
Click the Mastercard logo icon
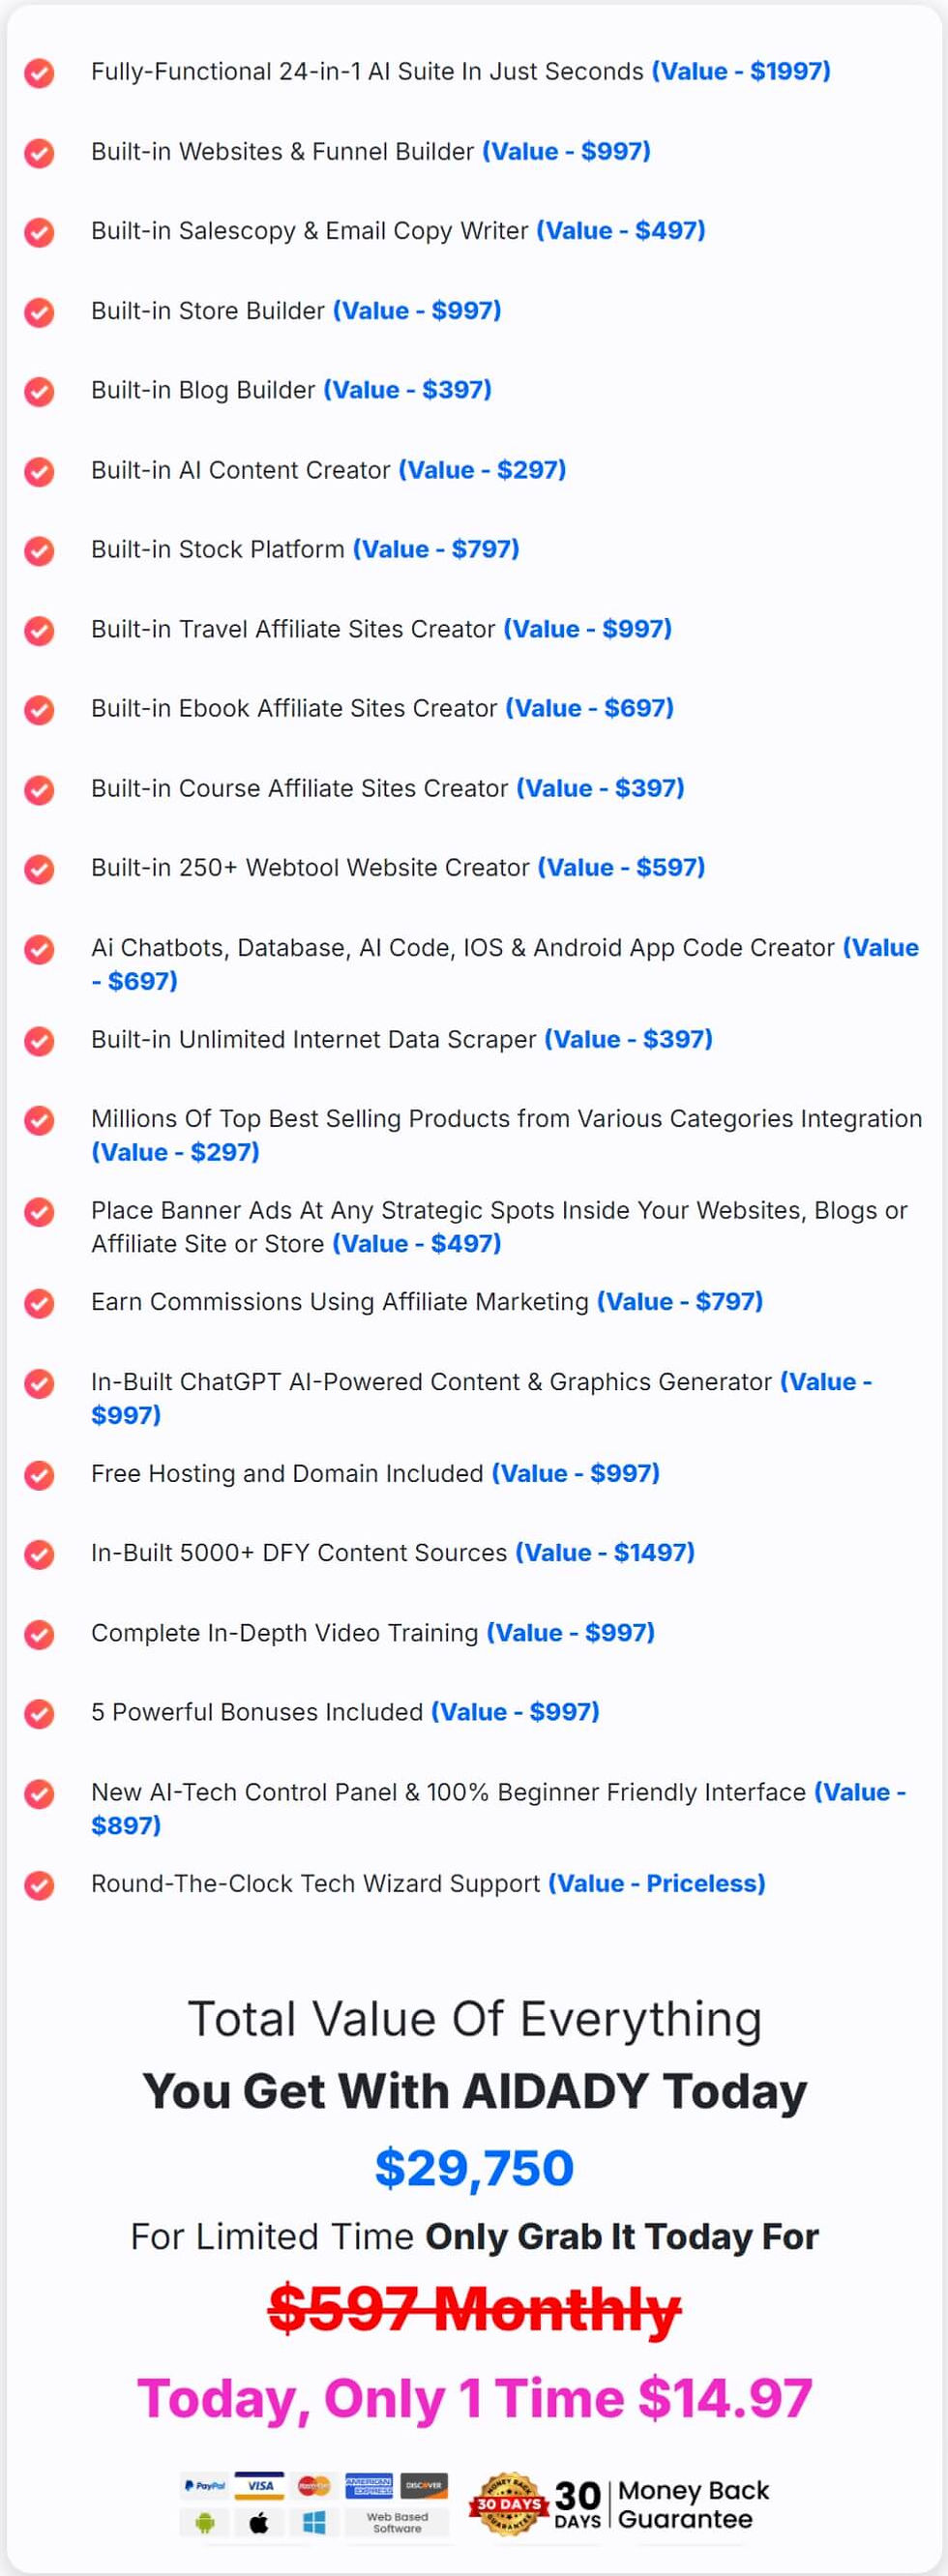(x=315, y=2486)
